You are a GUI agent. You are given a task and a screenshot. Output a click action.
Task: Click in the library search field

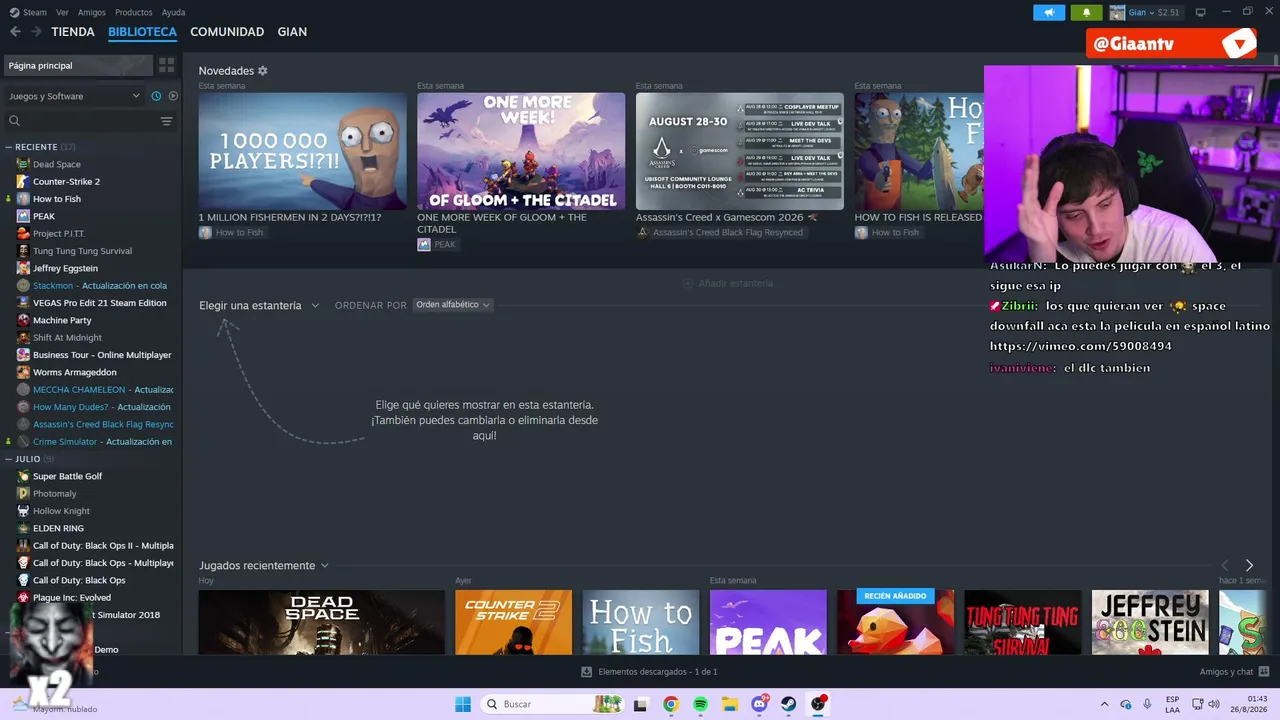80,121
